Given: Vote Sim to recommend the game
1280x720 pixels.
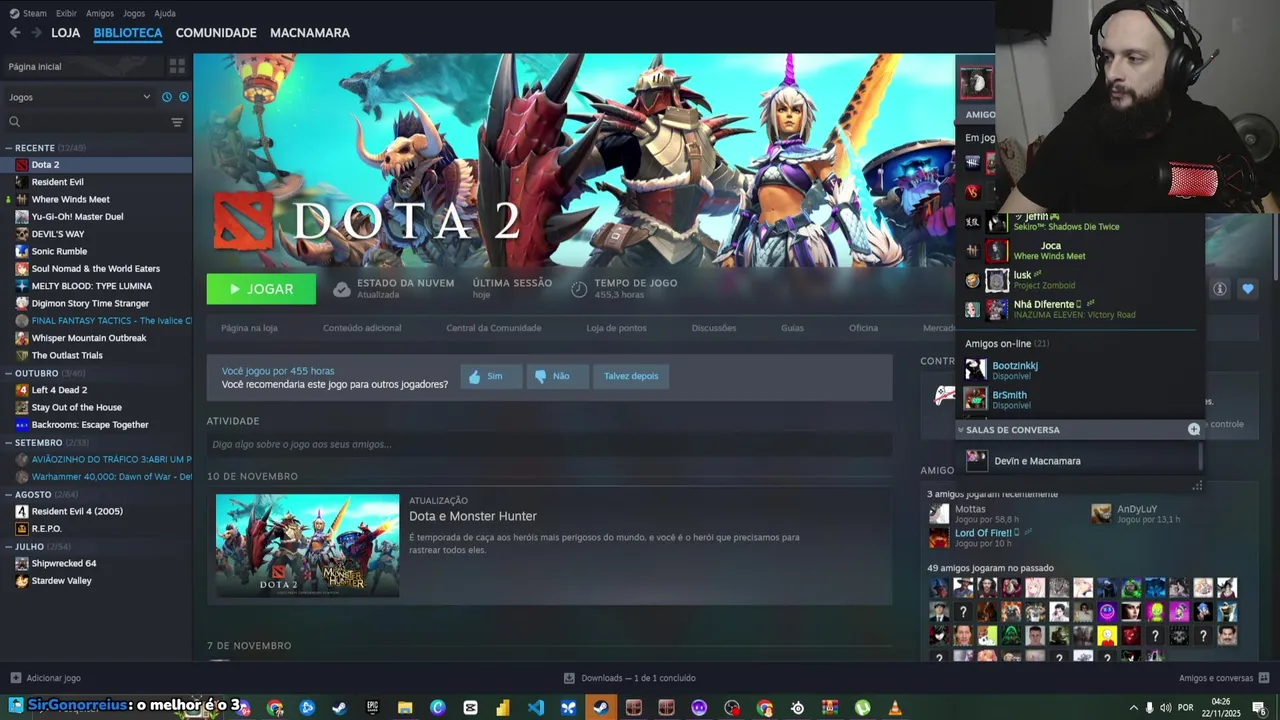Looking at the screenshot, I should [x=490, y=376].
